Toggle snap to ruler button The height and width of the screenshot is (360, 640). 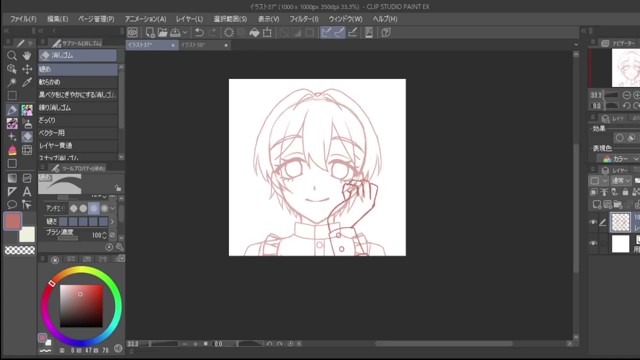click(x=326, y=33)
